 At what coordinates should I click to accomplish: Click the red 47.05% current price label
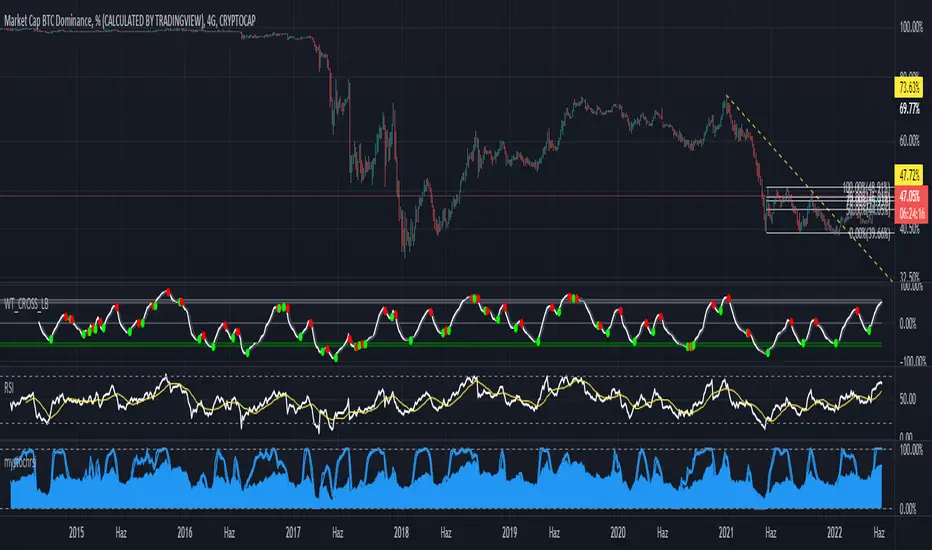pyautogui.click(x=910, y=196)
